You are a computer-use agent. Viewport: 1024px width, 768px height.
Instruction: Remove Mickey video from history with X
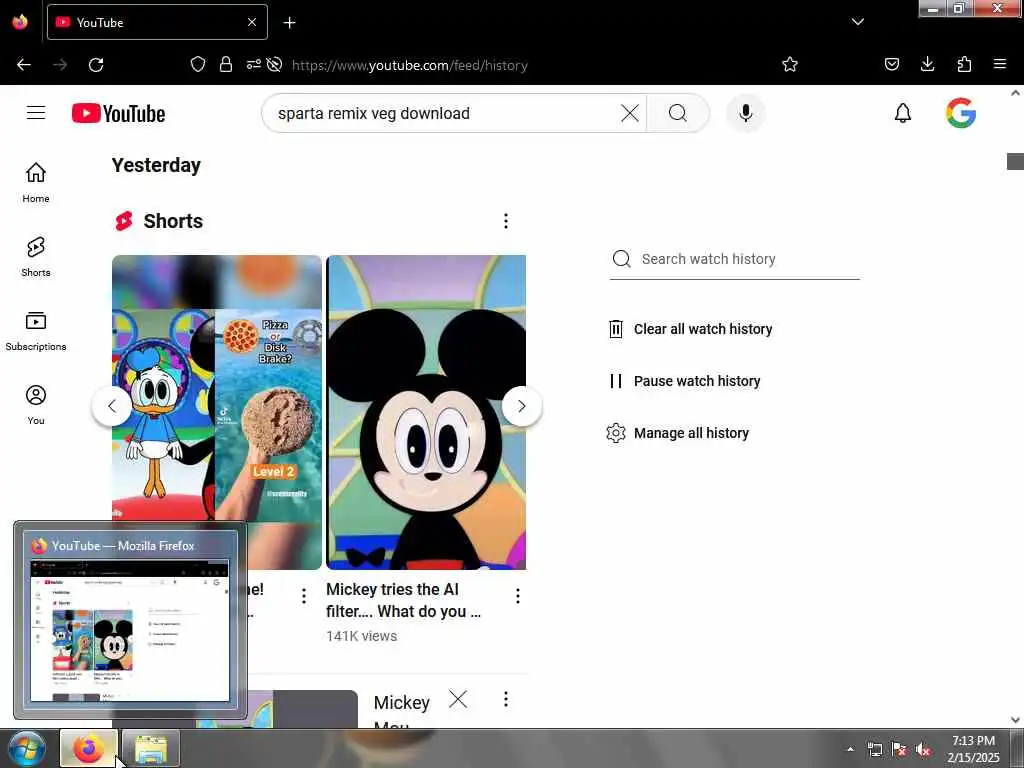click(458, 699)
